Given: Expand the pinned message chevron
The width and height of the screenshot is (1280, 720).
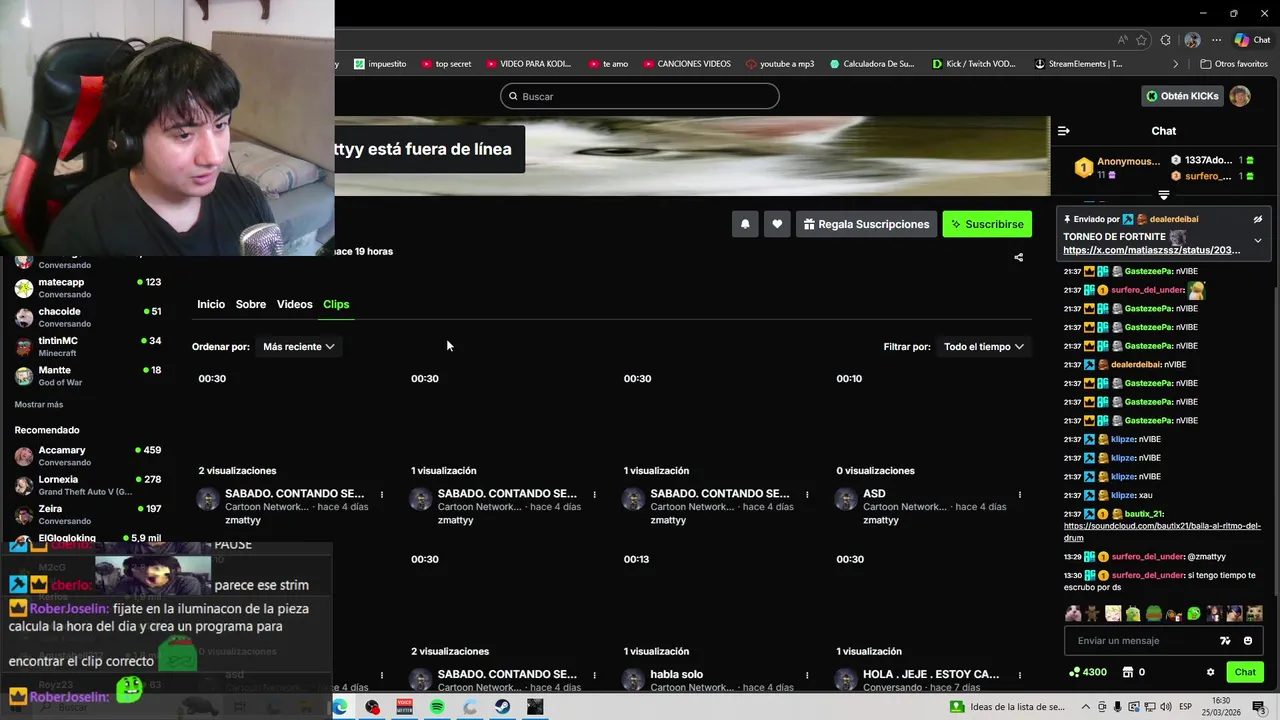Looking at the screenshot, I should tap(1258, 241).
